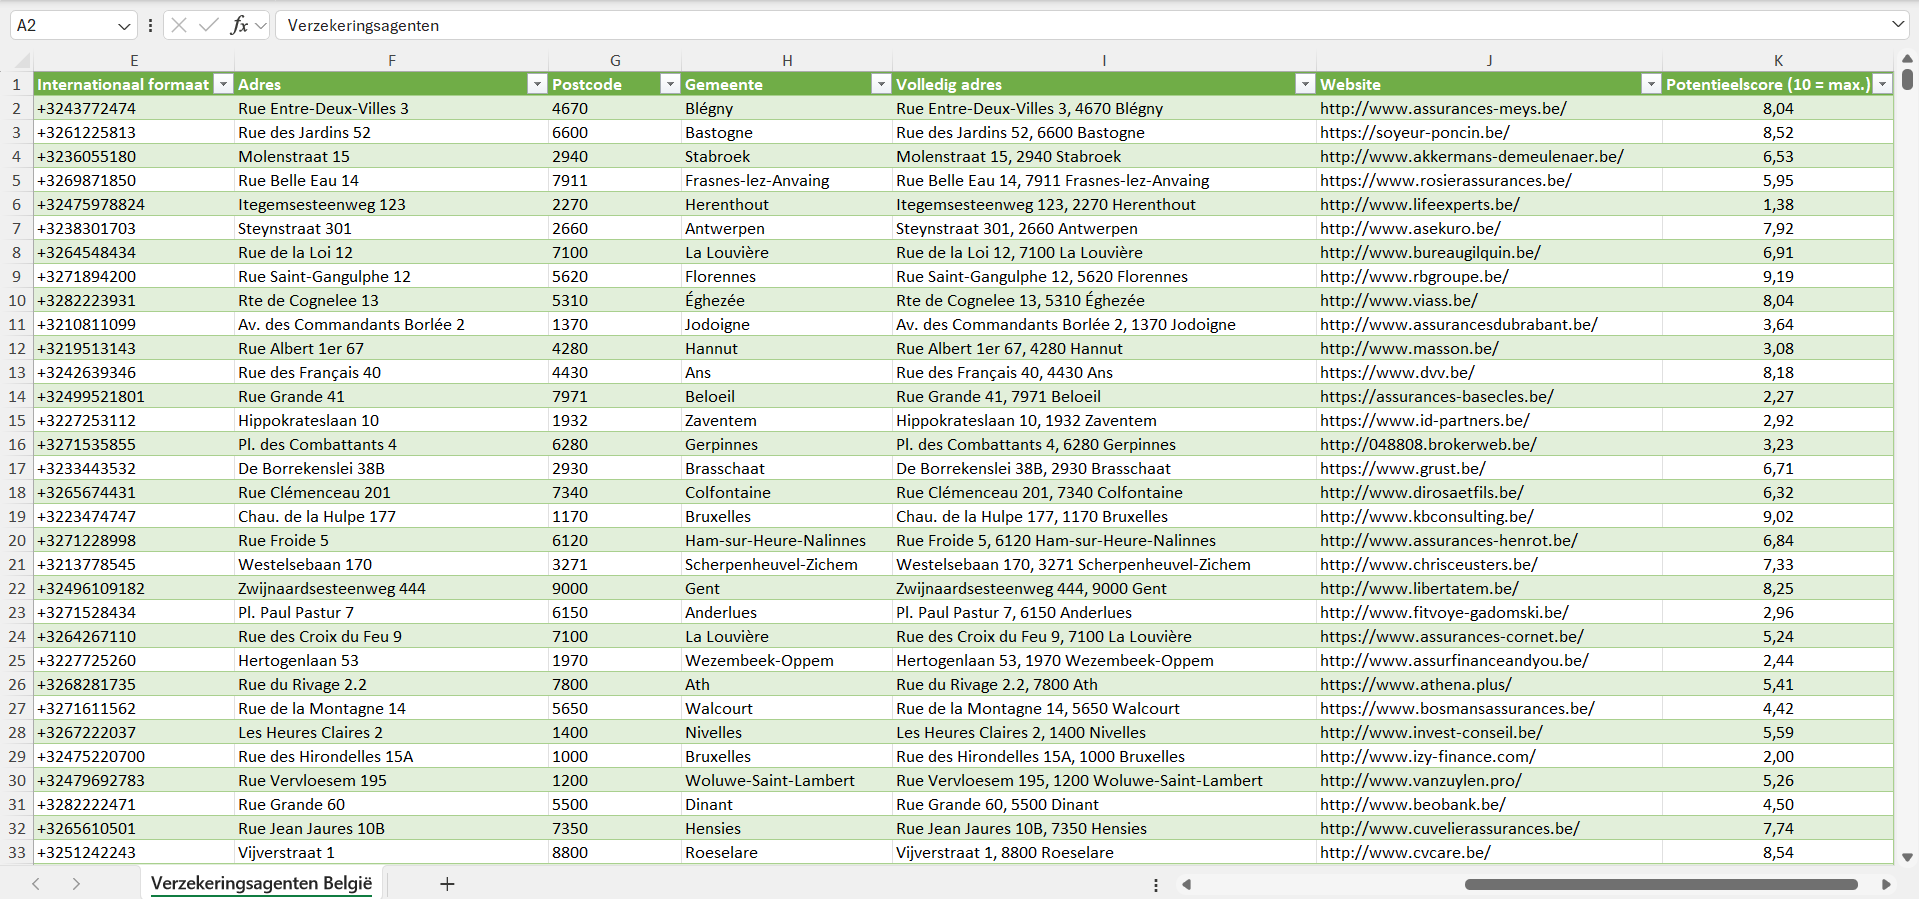Open the Adres column filter

[x=537, y=84]
